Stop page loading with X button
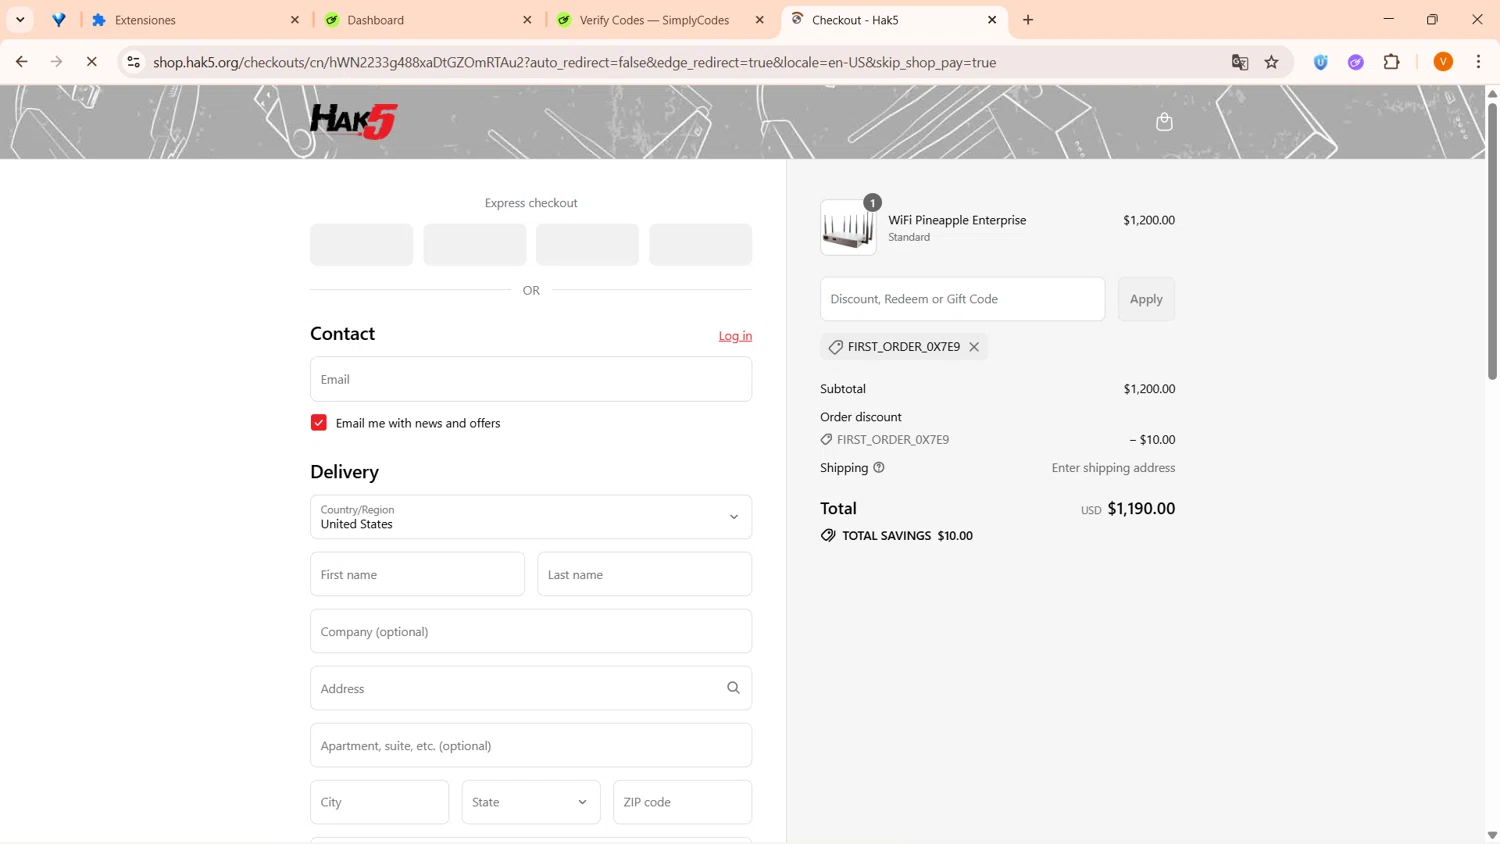The height and width of the screenshot is (844, 1500). tap(91, 62)
